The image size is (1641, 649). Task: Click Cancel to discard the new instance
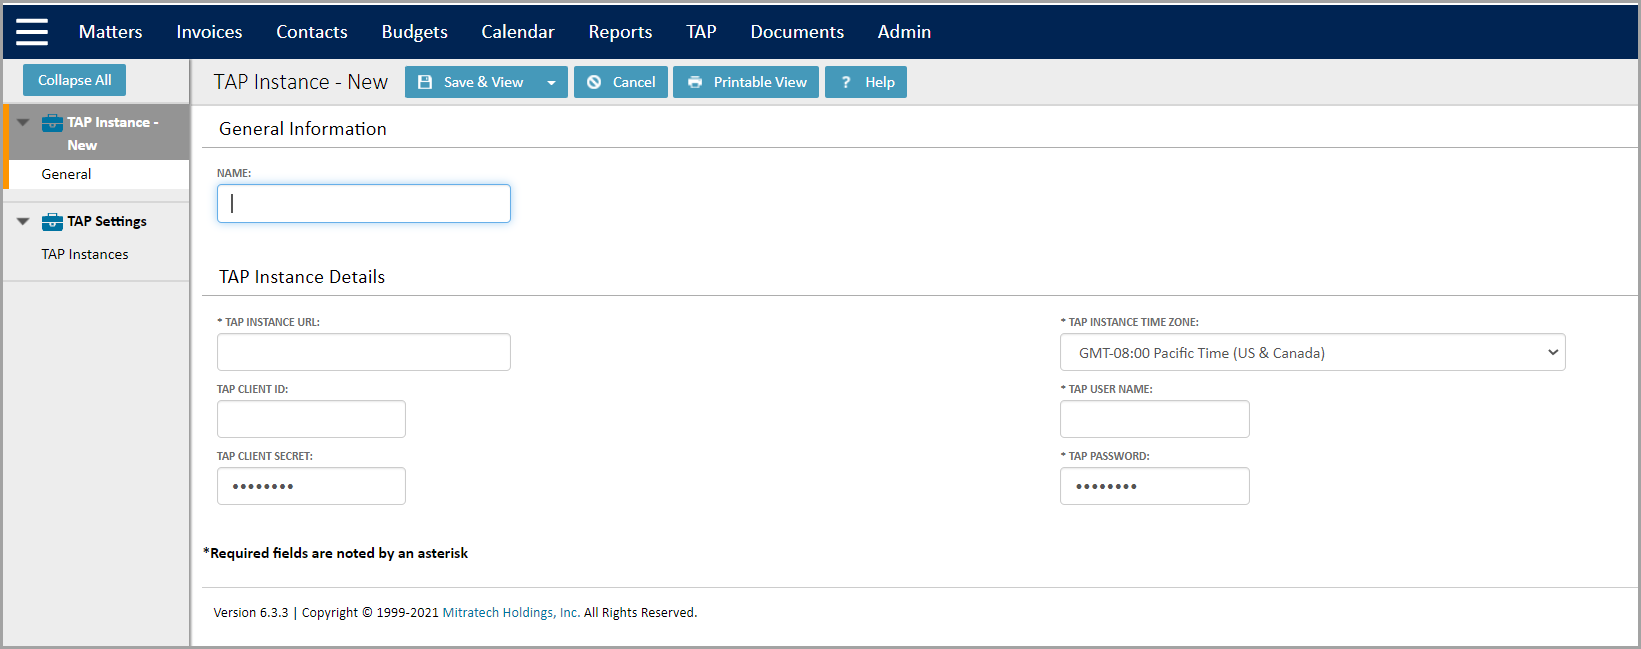click(x=621, y=82)
